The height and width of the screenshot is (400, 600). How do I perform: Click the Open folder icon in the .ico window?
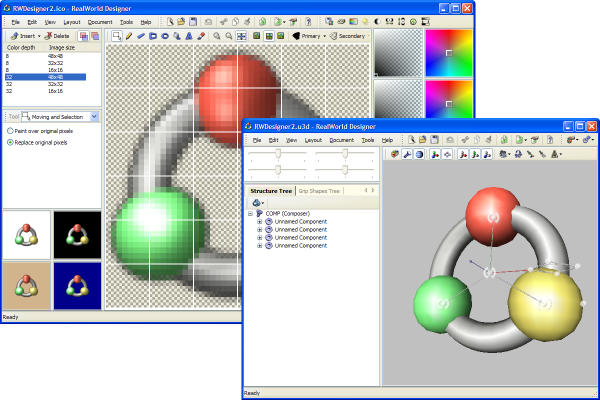coord(181,22)
